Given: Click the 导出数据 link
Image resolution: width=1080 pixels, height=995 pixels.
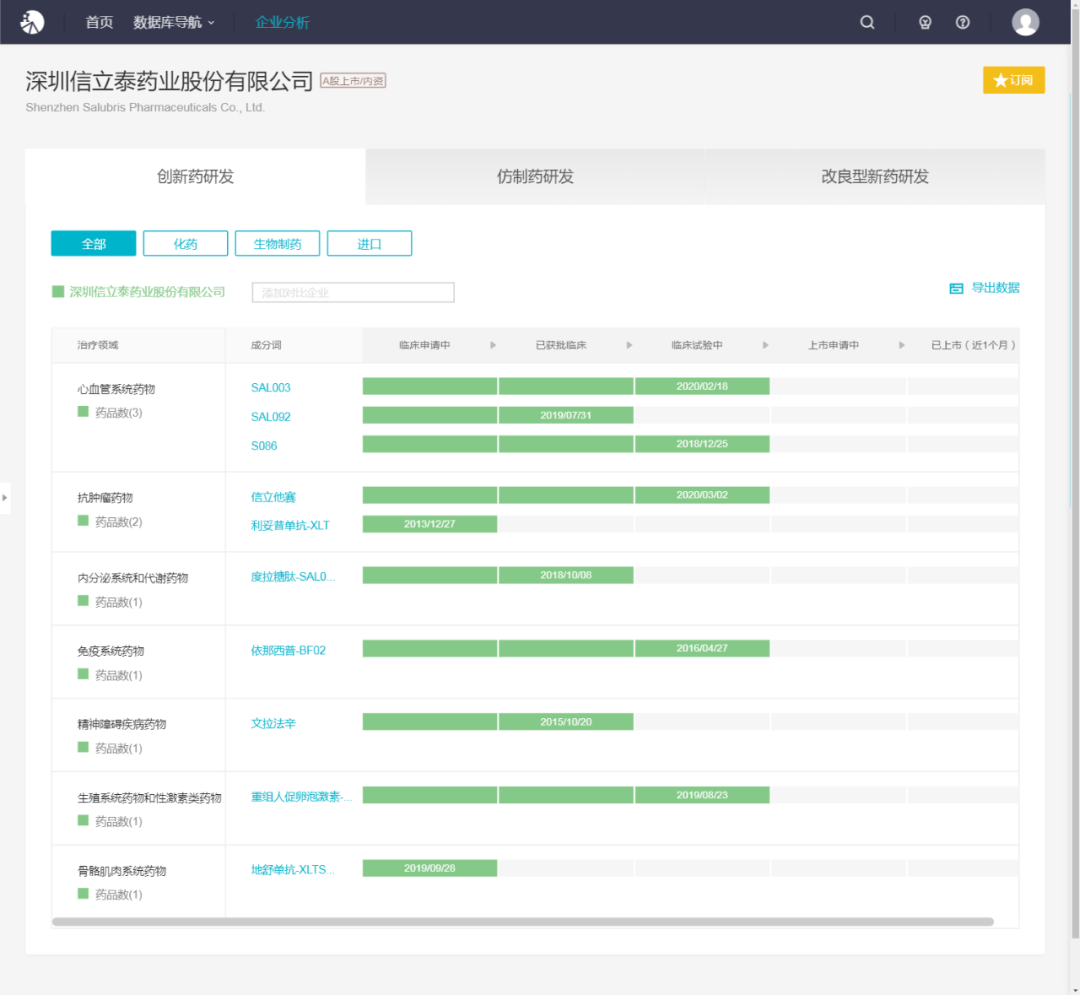Looking at the screenshot, I should 995,288.
